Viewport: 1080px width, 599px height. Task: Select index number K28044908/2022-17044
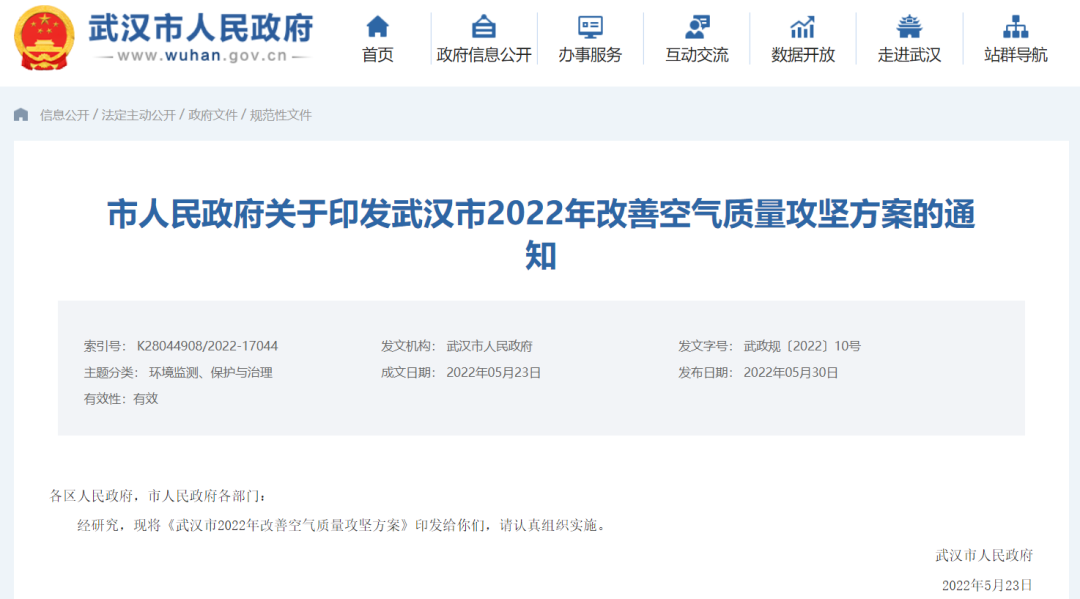[207, 346]
